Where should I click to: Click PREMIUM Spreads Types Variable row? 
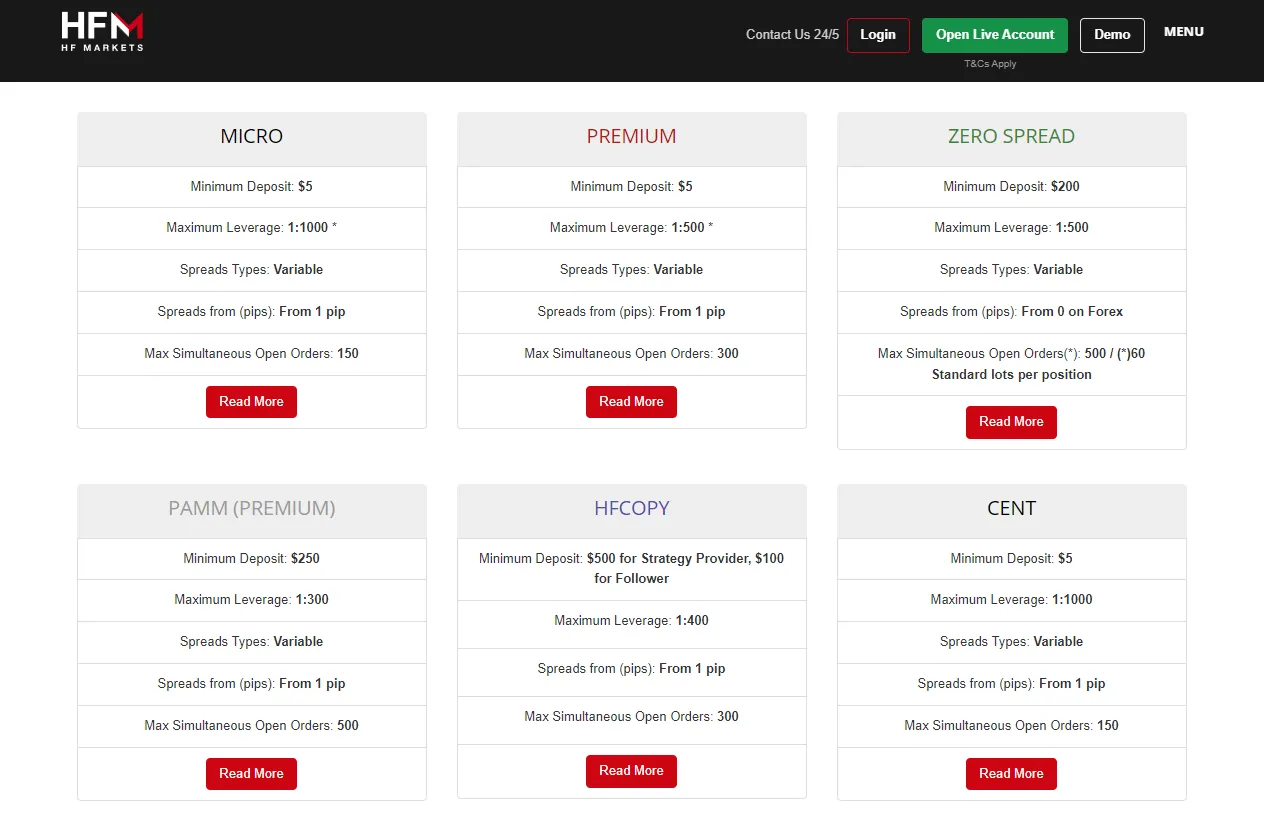tap(632, 270)
